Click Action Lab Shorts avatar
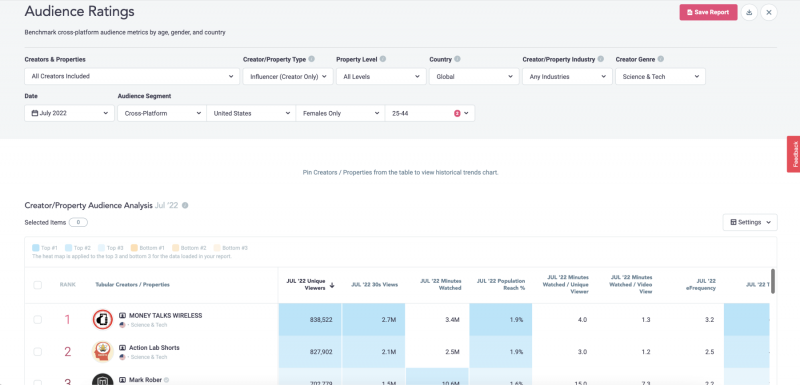Image resolution: width=800 pixels, height=385 pixels. (103, 351)
